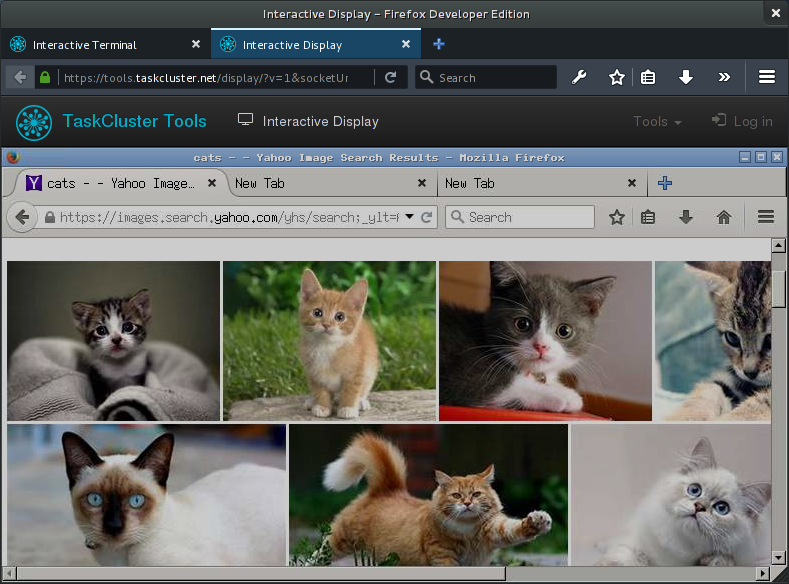Open inner Firefox hamburger menu
This screenshot has height=584, width=789.
(x=766, y=217)
